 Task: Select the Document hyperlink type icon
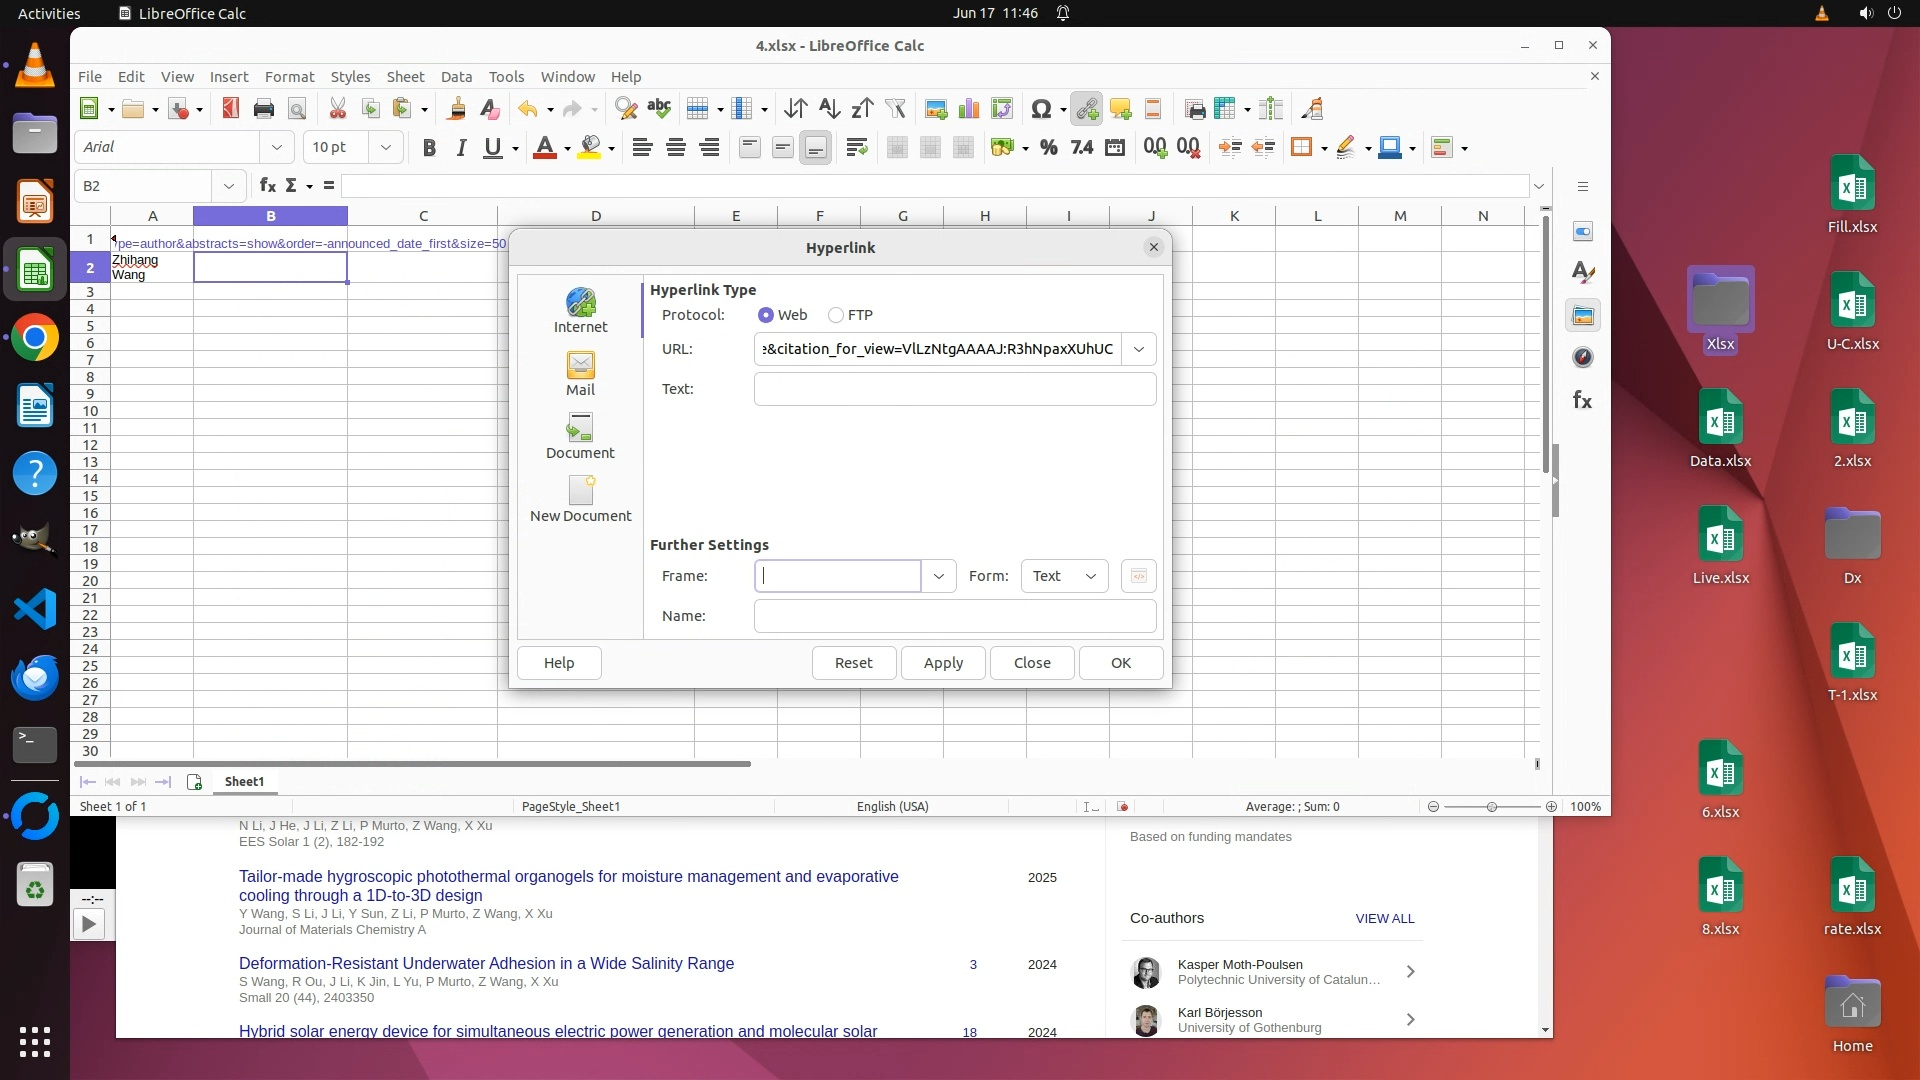click(x=580, y=437)
